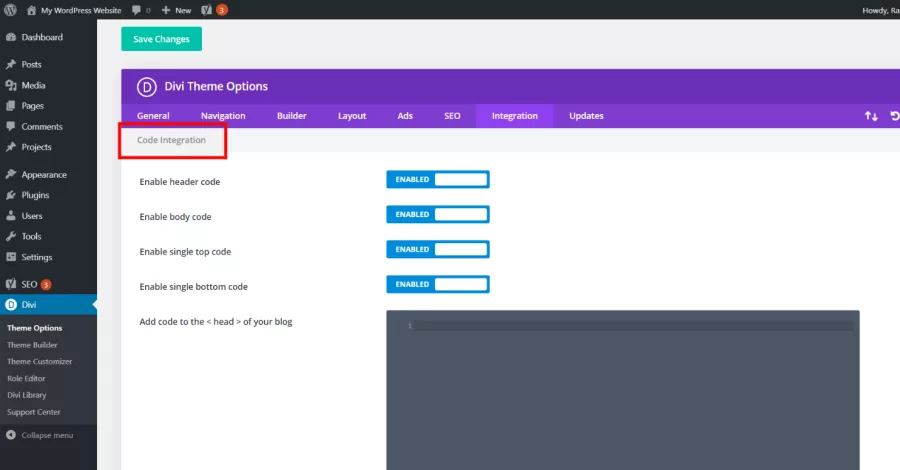The width and height of the screenshot is (900, 470).
Task: Click the Enable header code label
Action: [180, 182]
